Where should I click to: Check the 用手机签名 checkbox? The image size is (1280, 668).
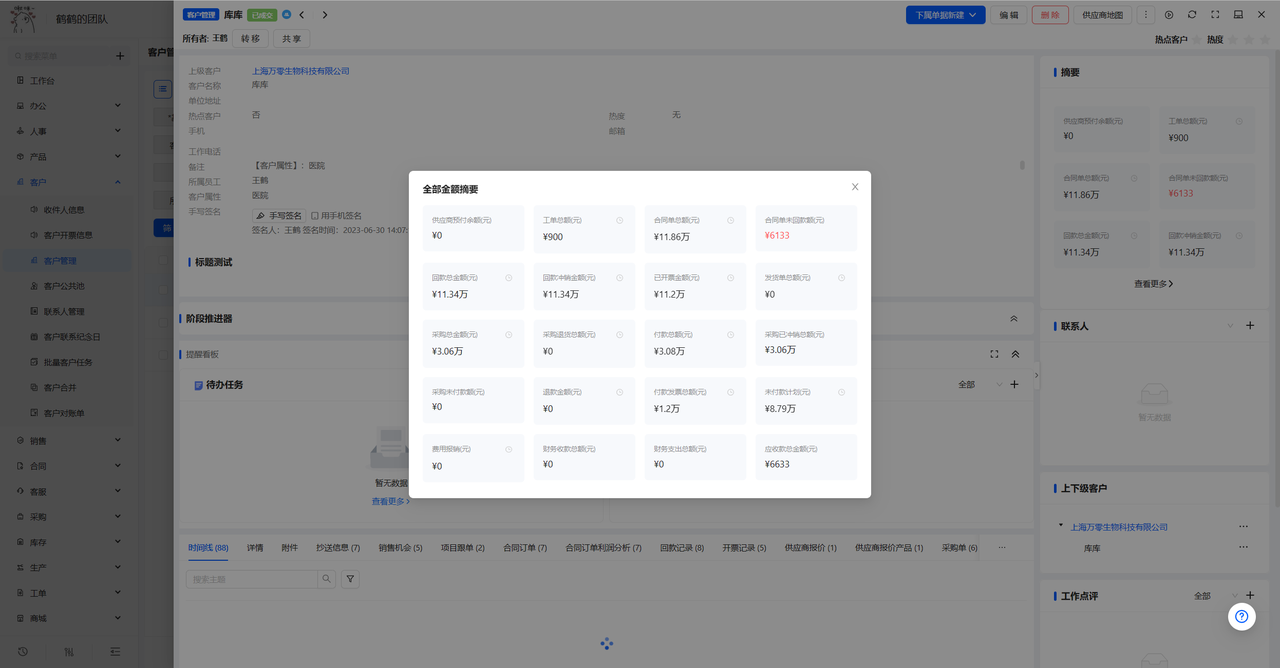pyautogui.click(x=315, y=215)
